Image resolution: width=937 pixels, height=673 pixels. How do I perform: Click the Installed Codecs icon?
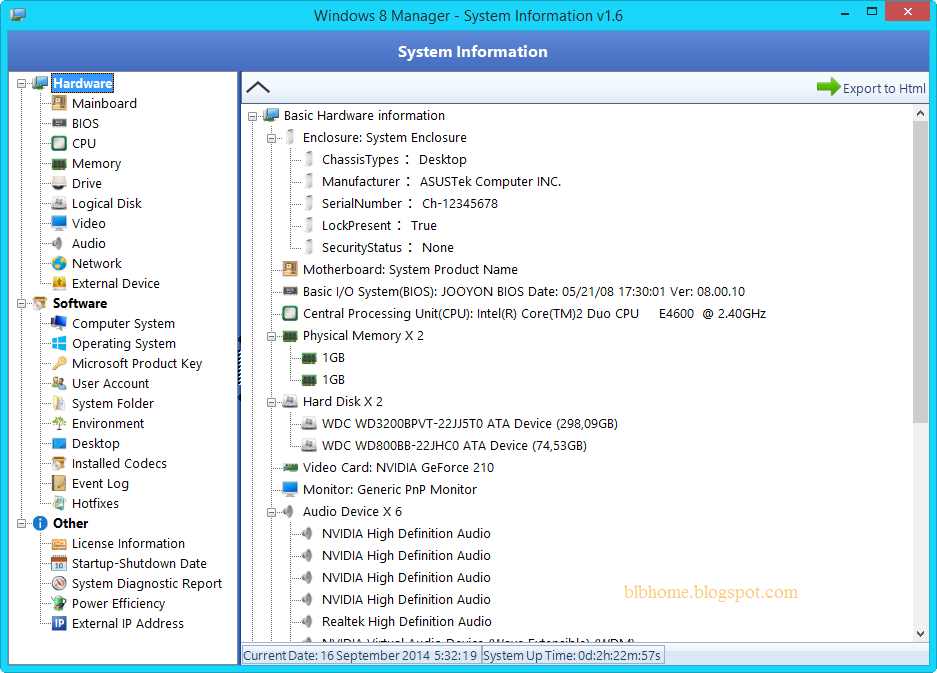point(59,463)
